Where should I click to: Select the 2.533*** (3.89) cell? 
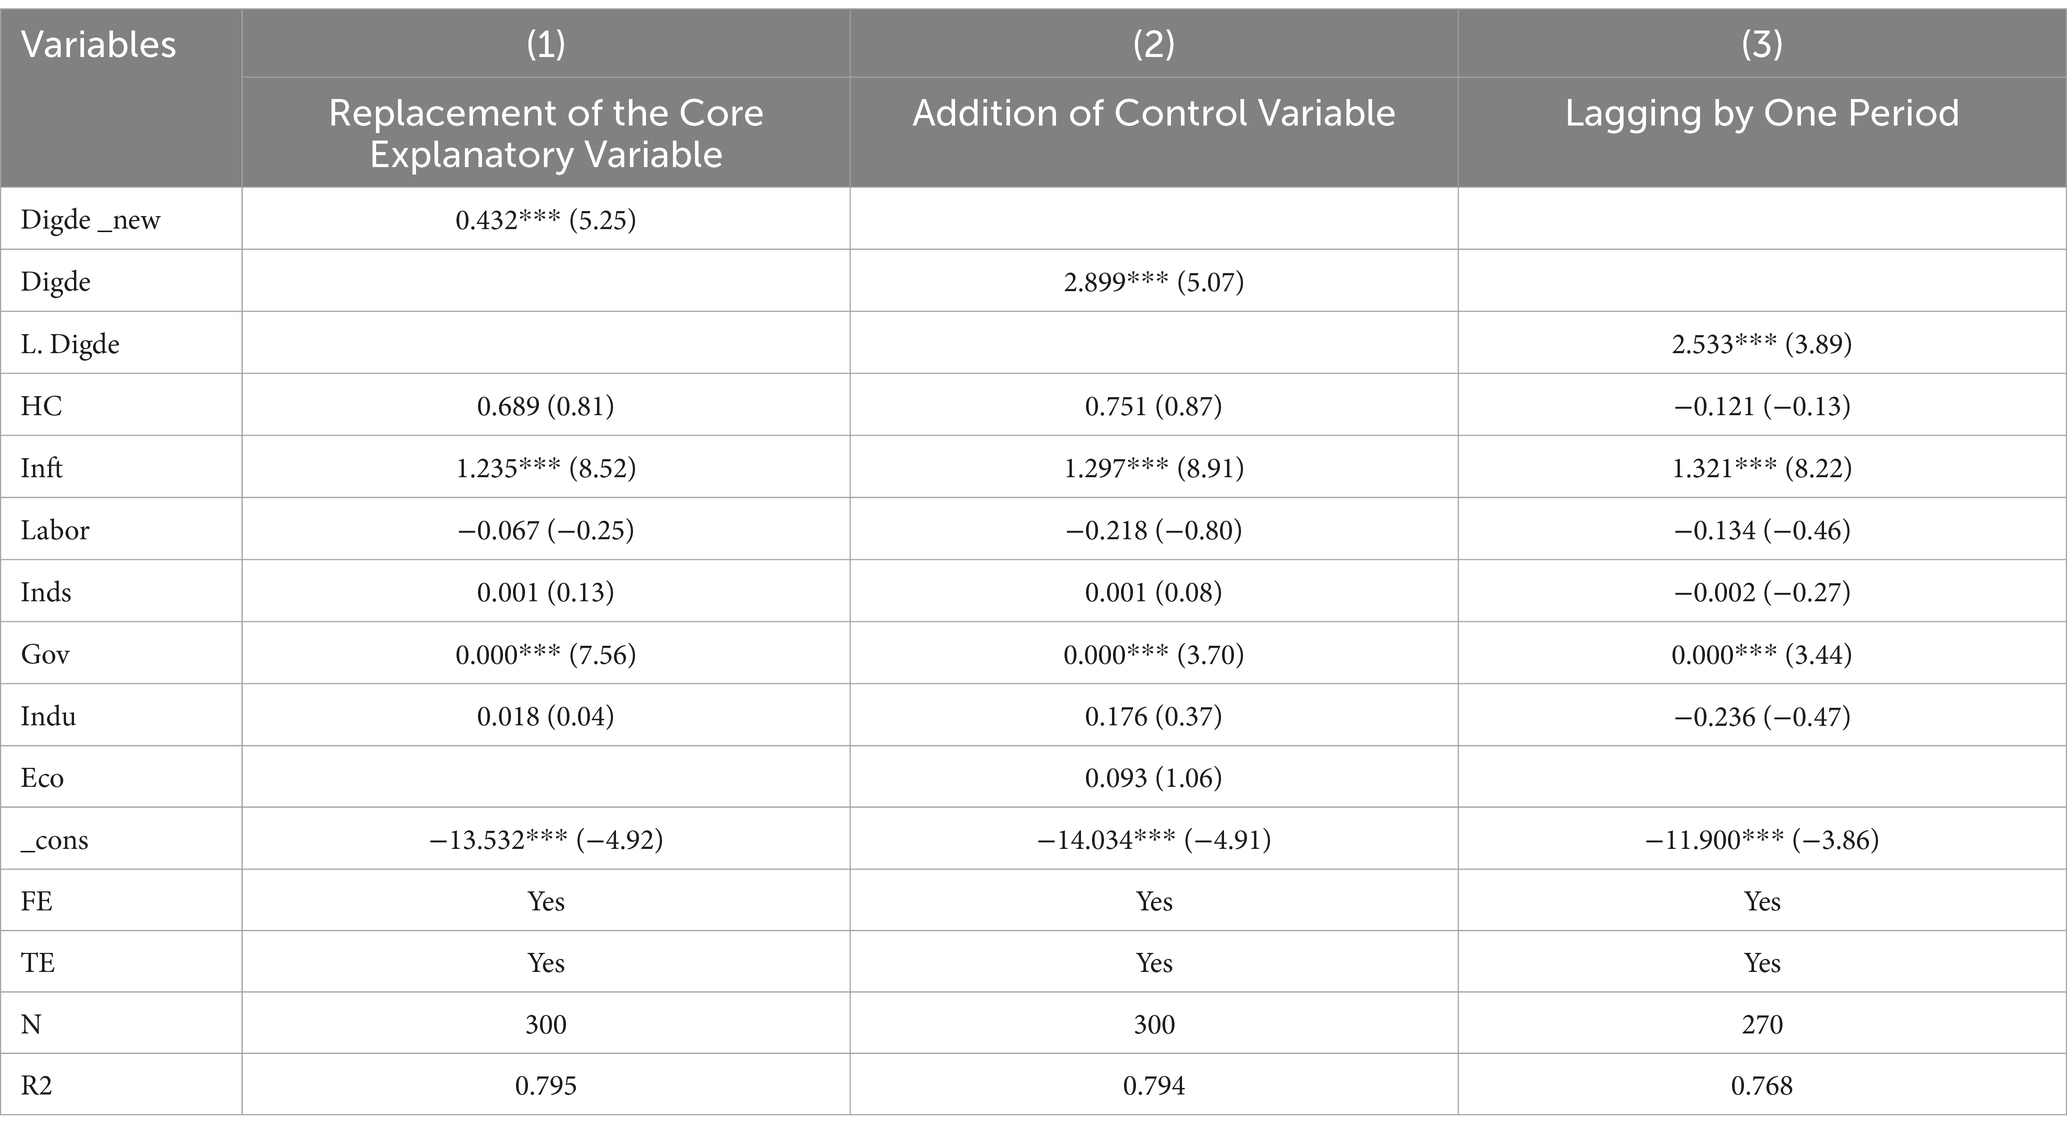[1761, 344]
